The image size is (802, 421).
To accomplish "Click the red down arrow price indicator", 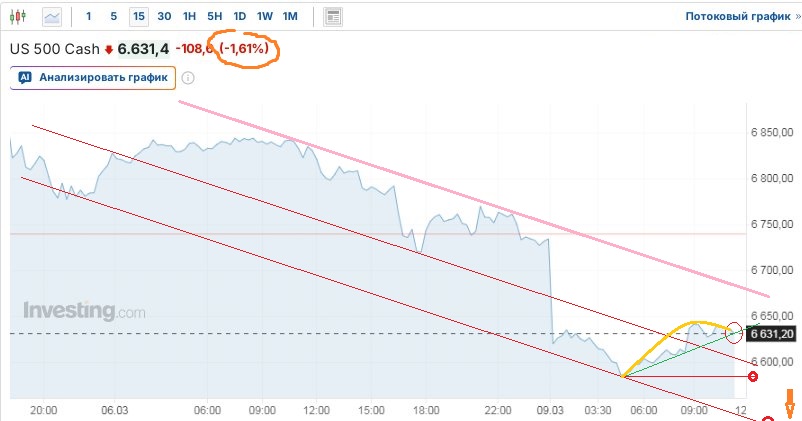I will coord(108,49).
